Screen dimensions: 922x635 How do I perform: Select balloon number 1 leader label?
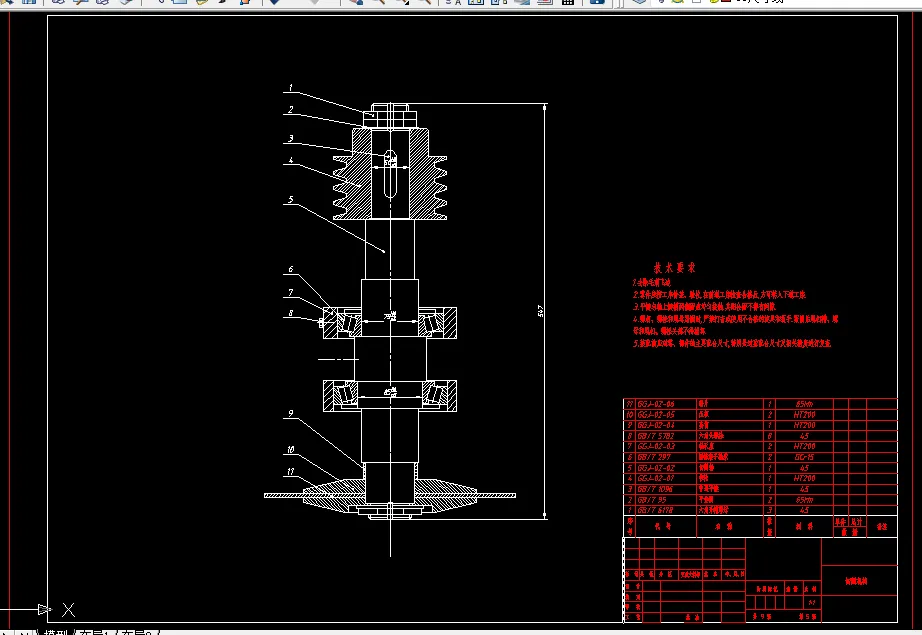290,88
